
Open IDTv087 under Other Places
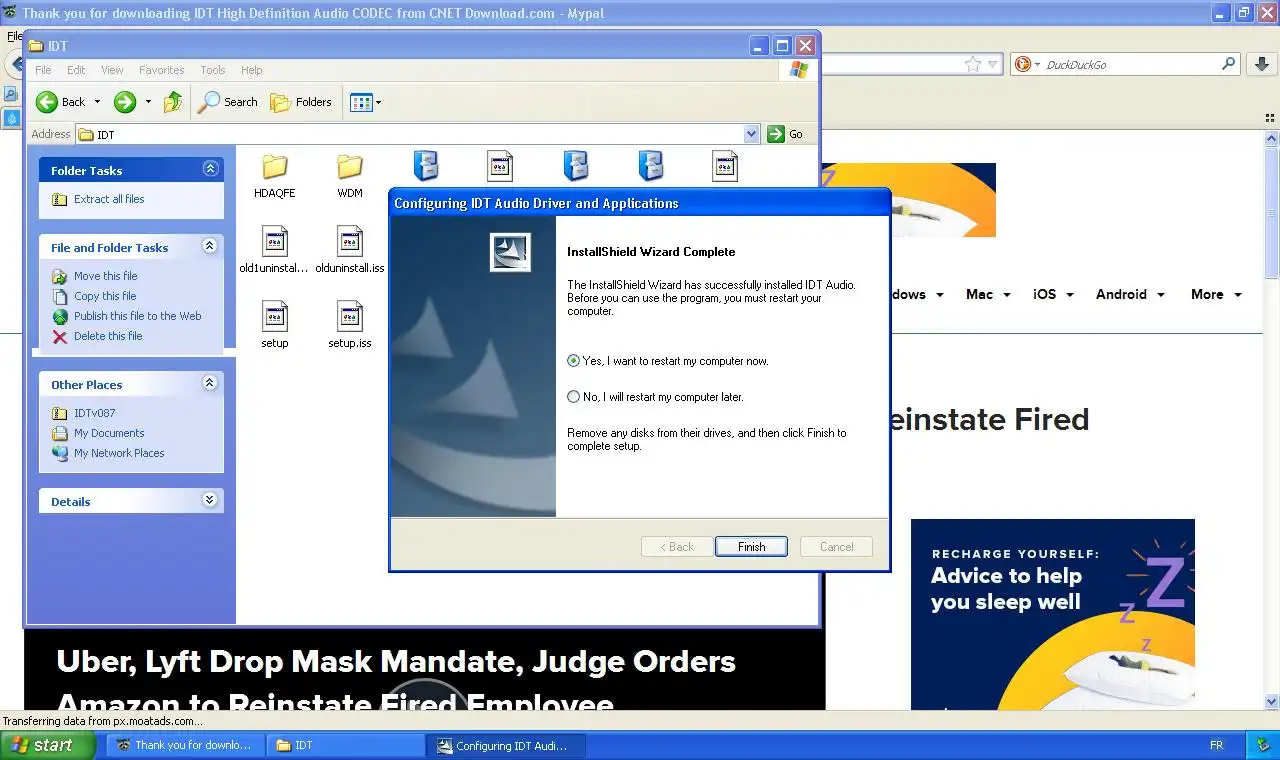coord(94,413)
